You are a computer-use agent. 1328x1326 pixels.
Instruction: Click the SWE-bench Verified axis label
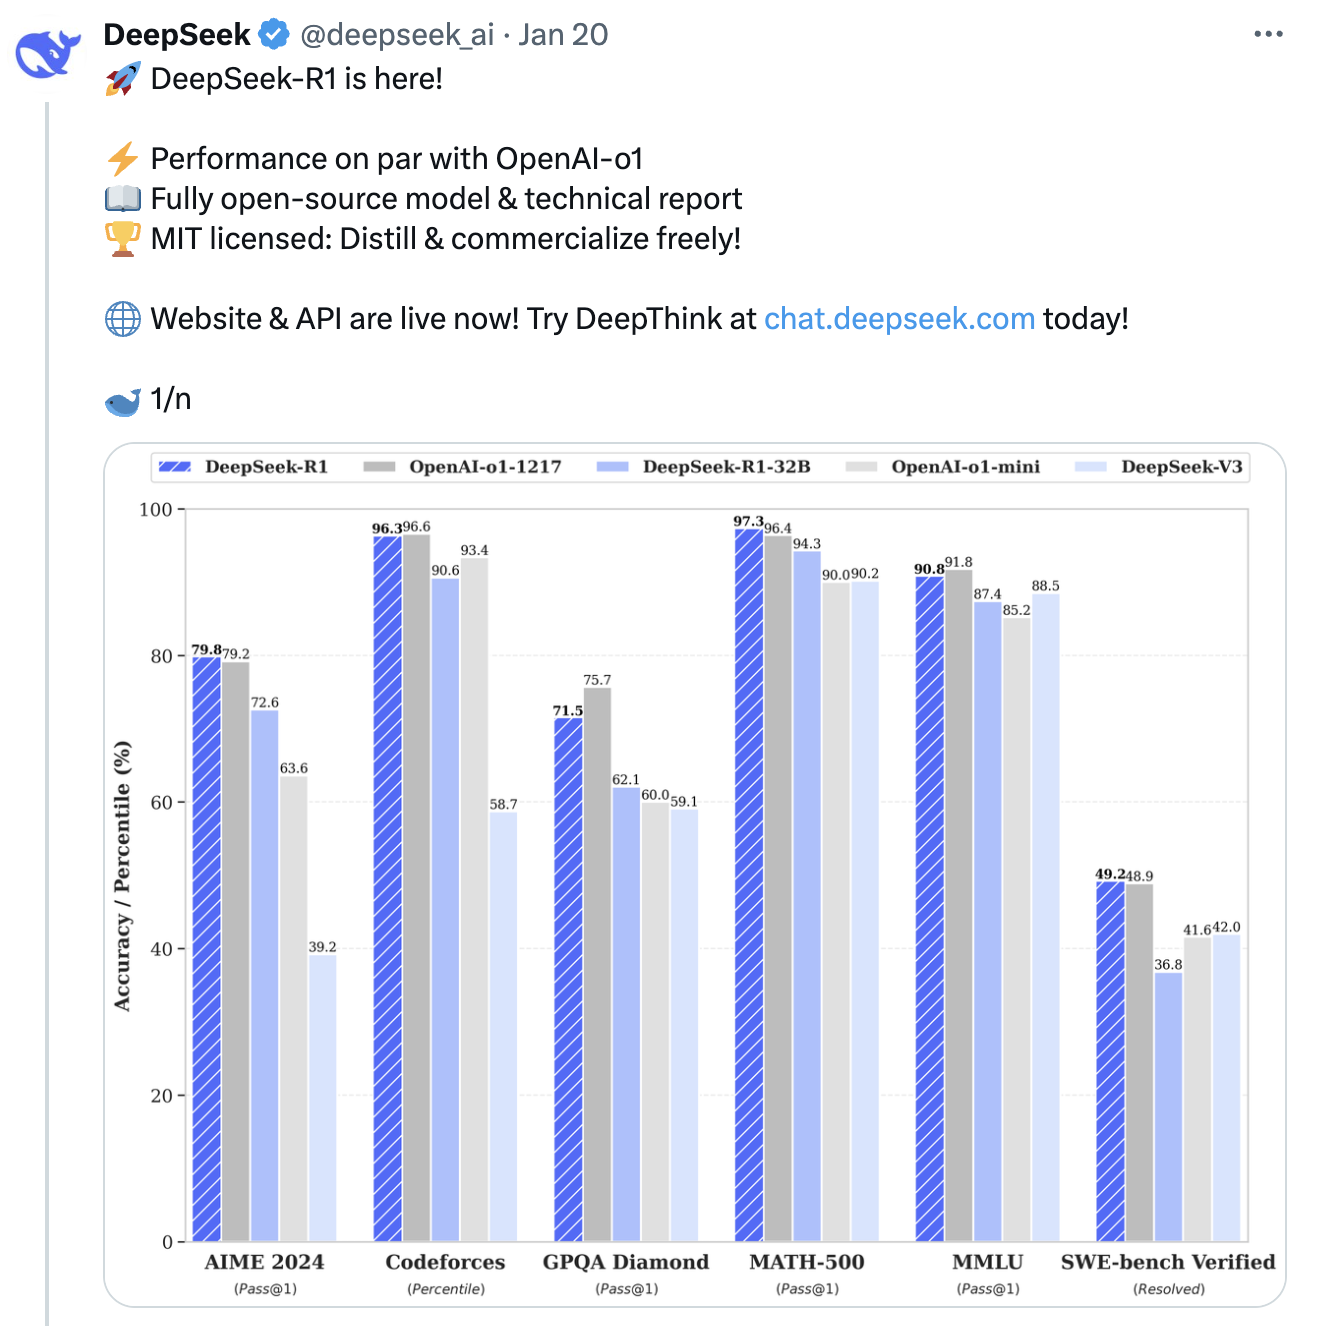coord(1168,1262)
